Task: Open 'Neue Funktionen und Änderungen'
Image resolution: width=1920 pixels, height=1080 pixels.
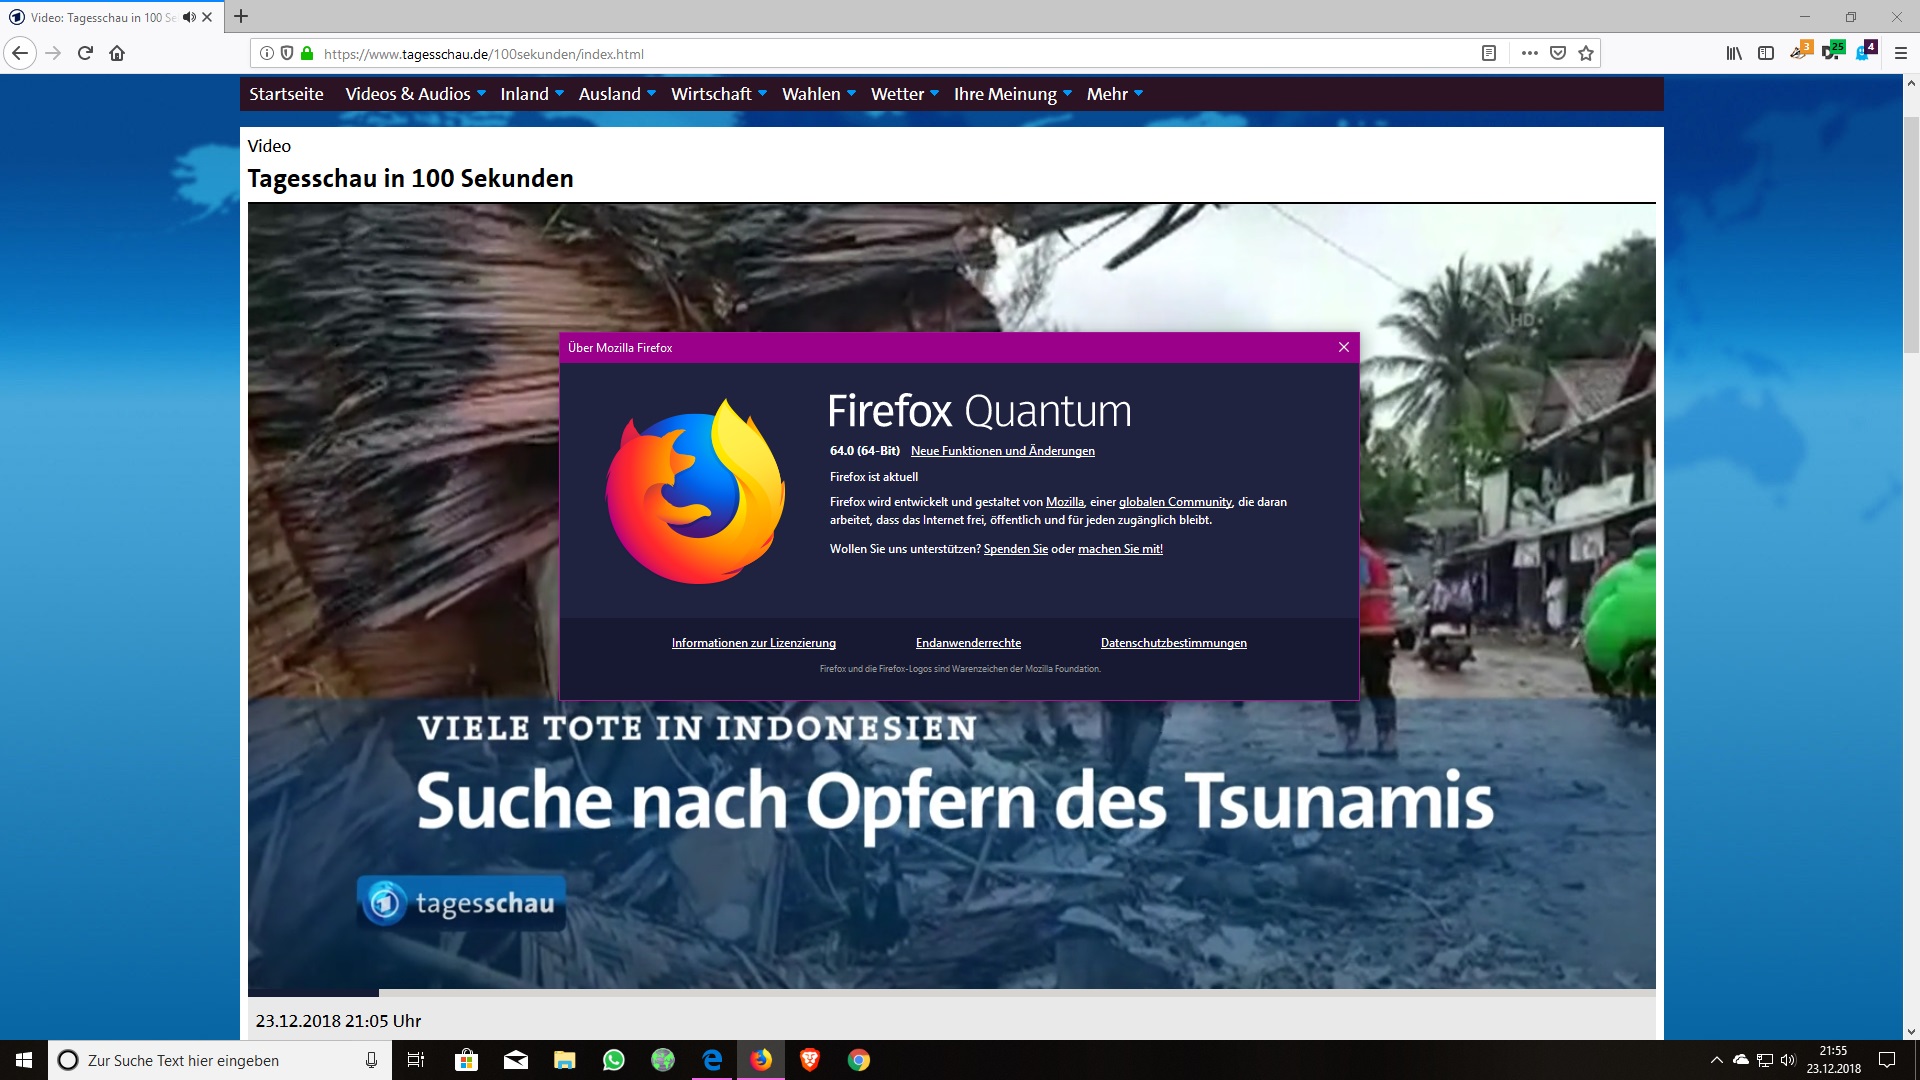Action: tap(1002, 451)
